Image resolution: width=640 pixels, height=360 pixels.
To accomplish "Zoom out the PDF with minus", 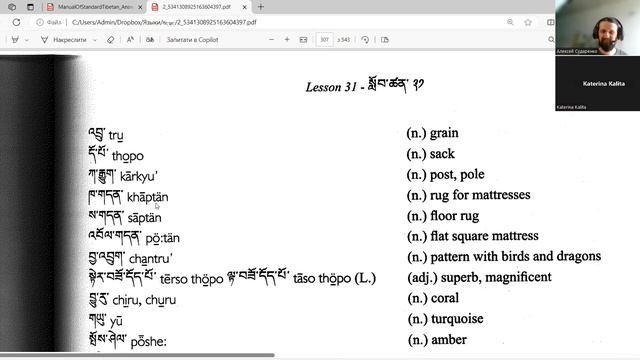I will (271, 40).
